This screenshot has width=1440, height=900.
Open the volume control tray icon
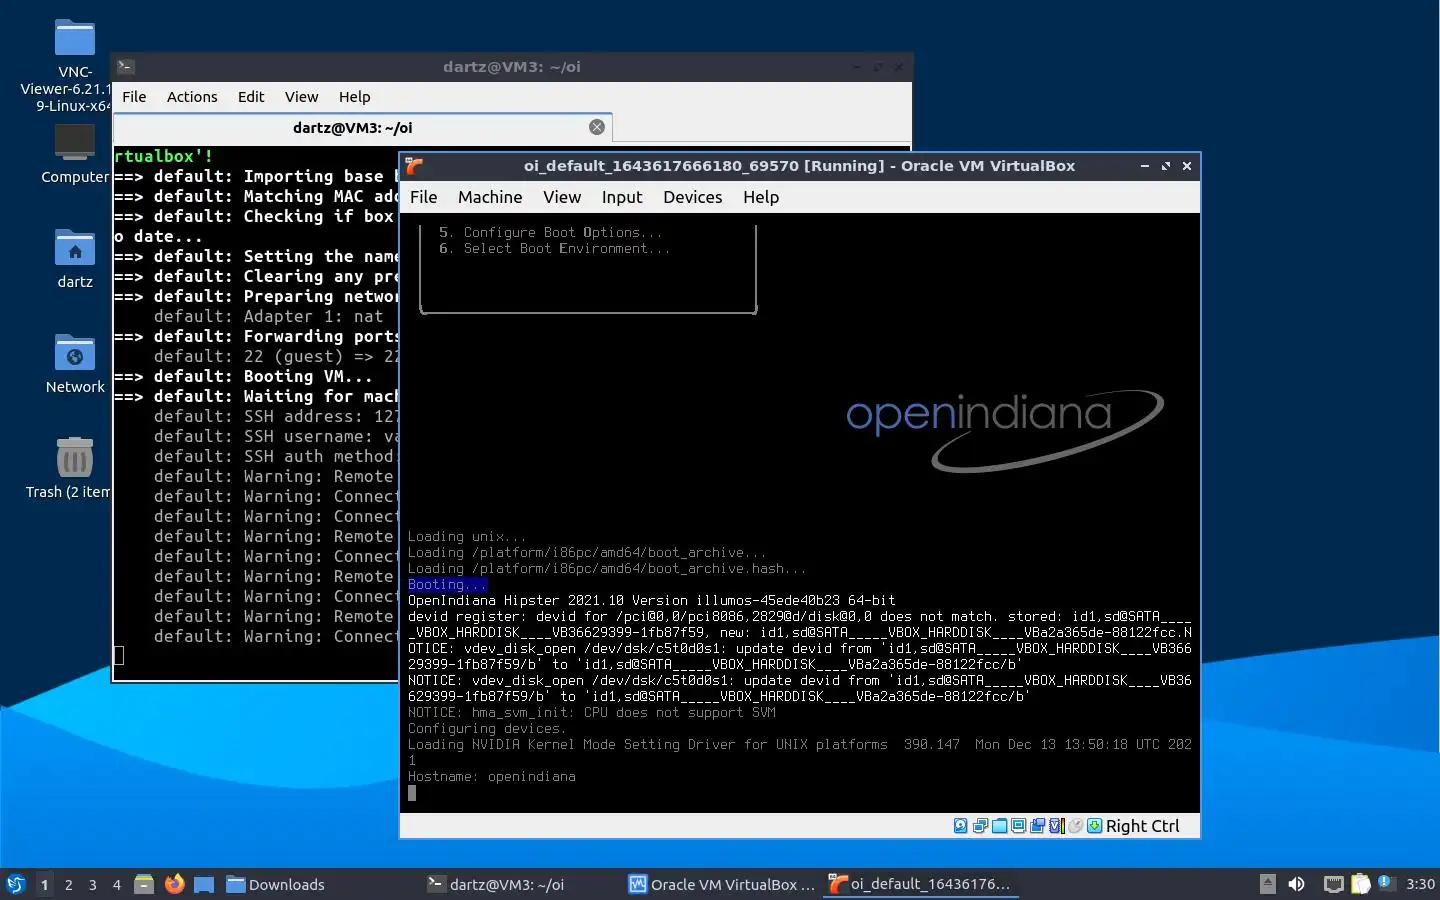point(1297,884)
